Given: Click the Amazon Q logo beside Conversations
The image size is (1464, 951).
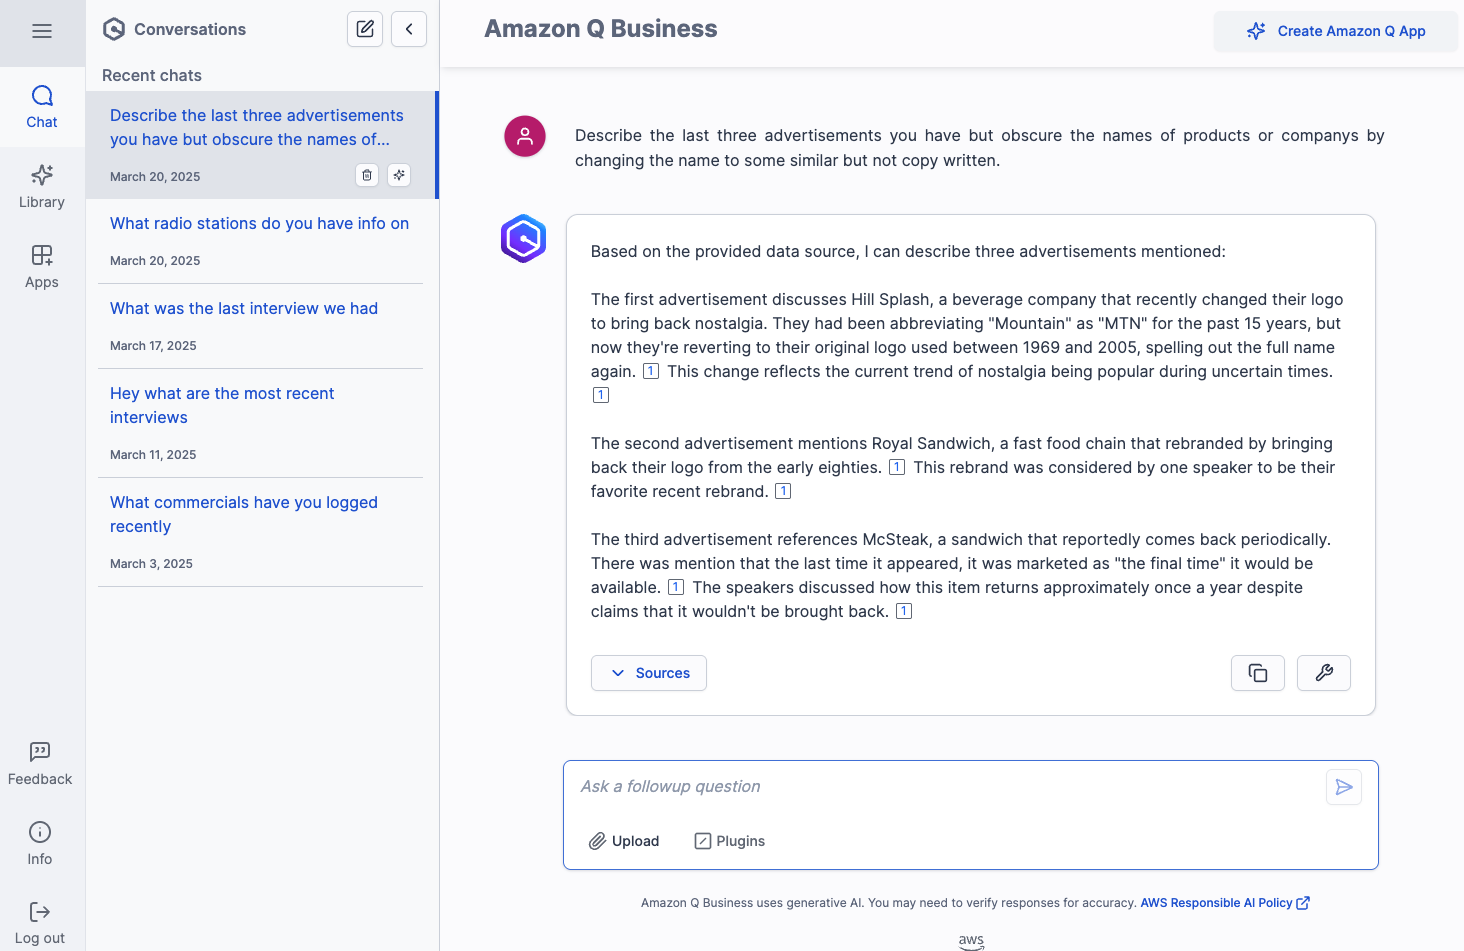Looking at the screenshot, I should 114,29.
